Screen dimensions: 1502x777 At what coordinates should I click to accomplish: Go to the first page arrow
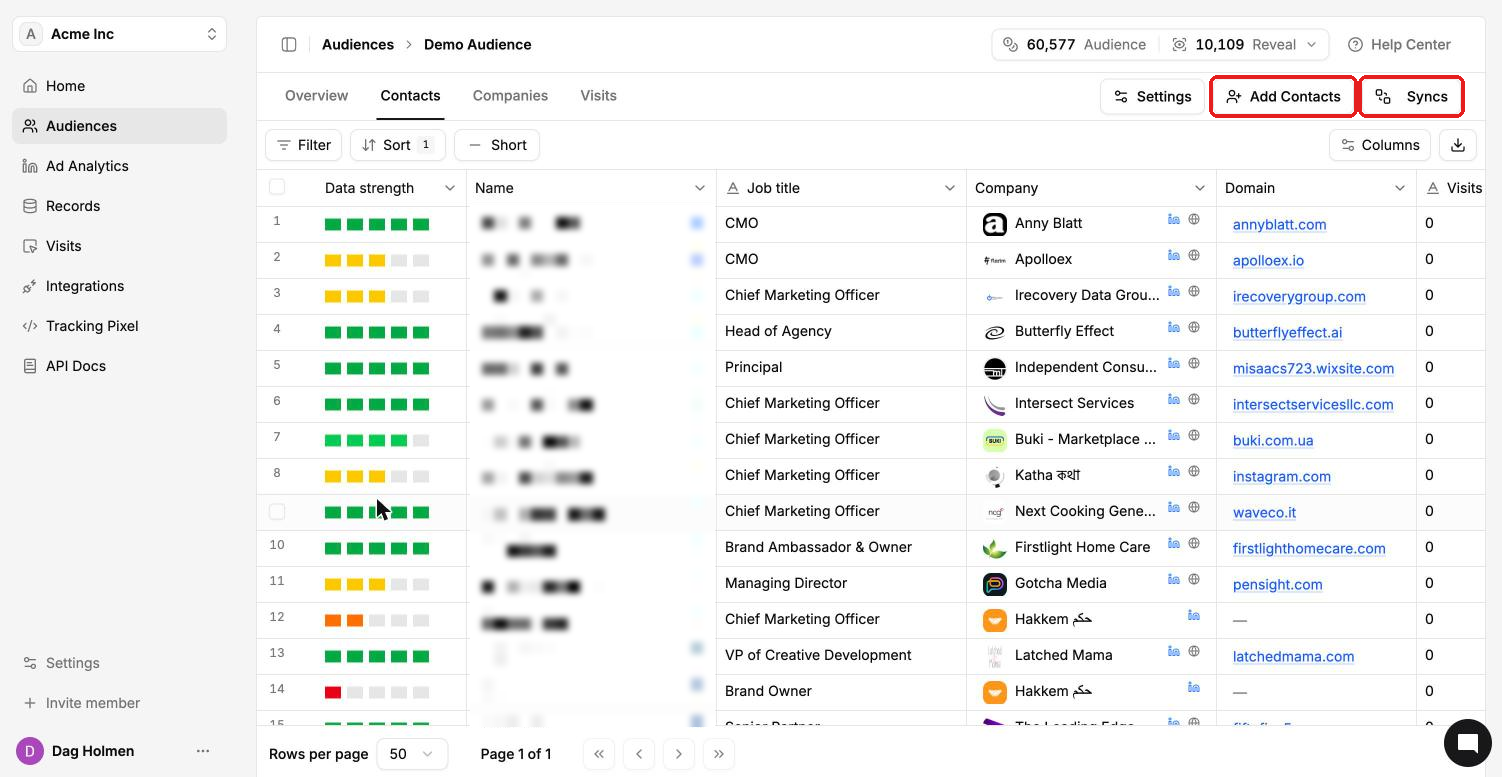599,754
